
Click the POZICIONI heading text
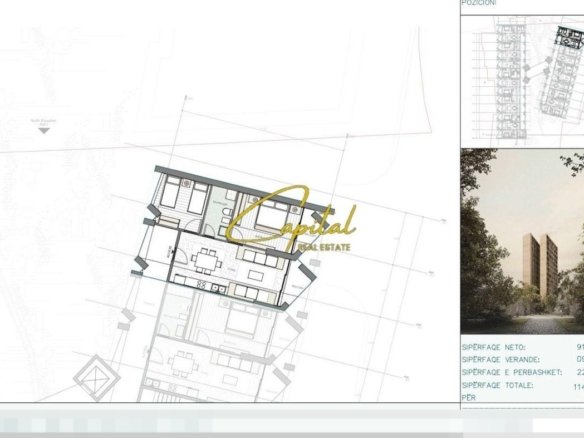click(479, 3)
